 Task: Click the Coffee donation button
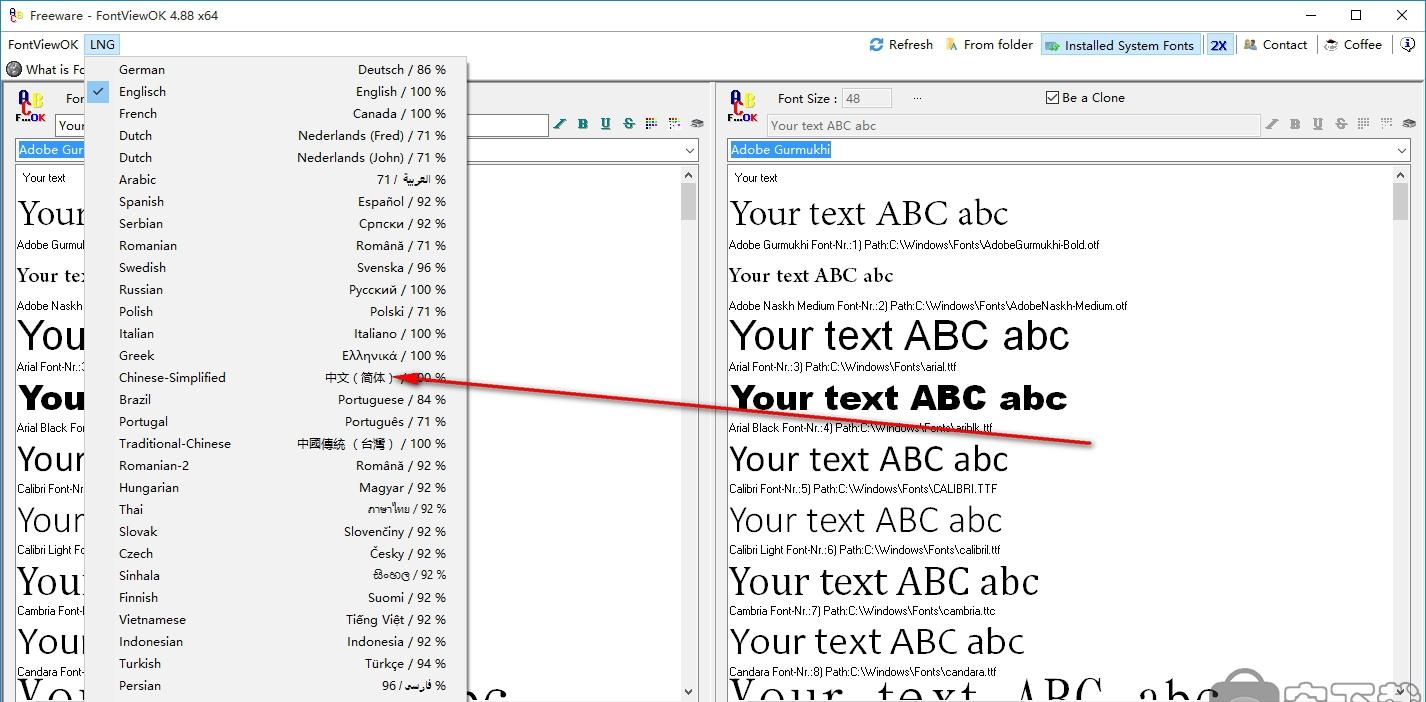(x=1352, y=45)
